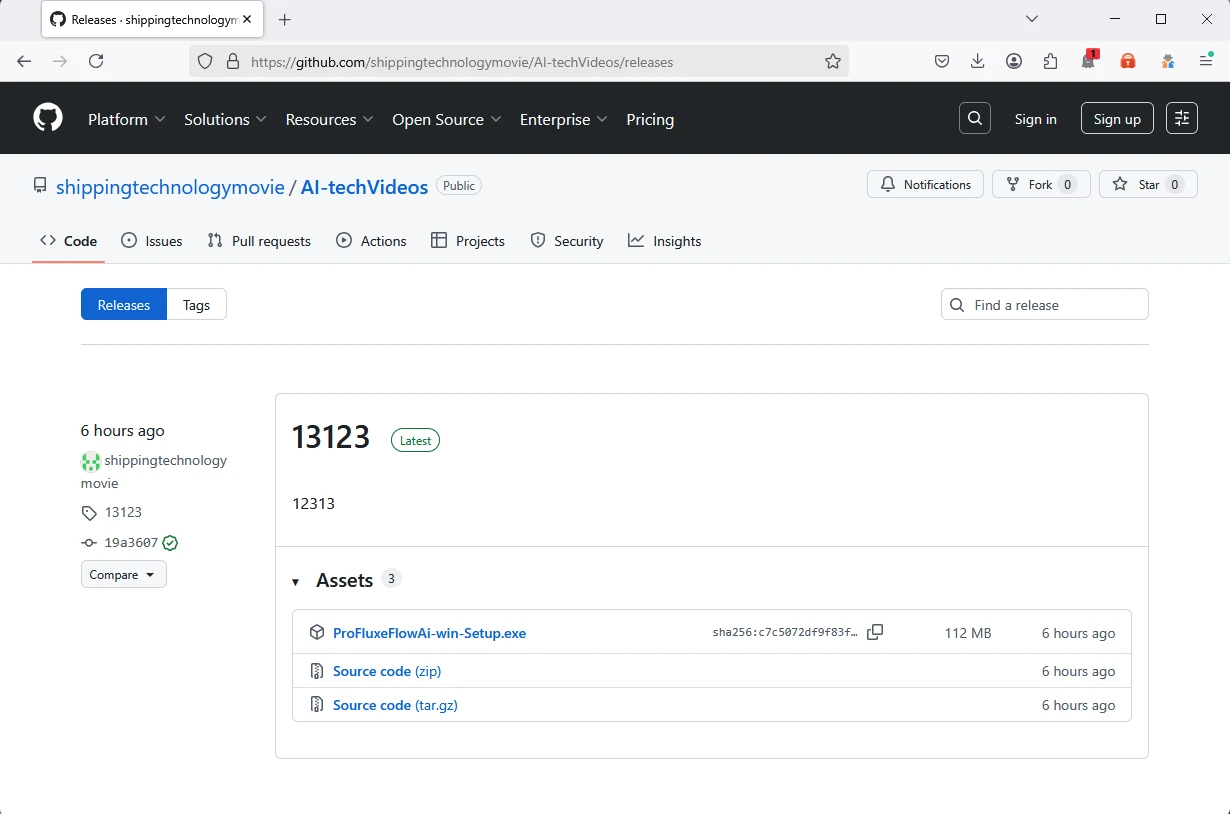Select the Releases toggle button
This screenshot has height=814, width=1230.
pyautogui.click(x=124, y=305)
